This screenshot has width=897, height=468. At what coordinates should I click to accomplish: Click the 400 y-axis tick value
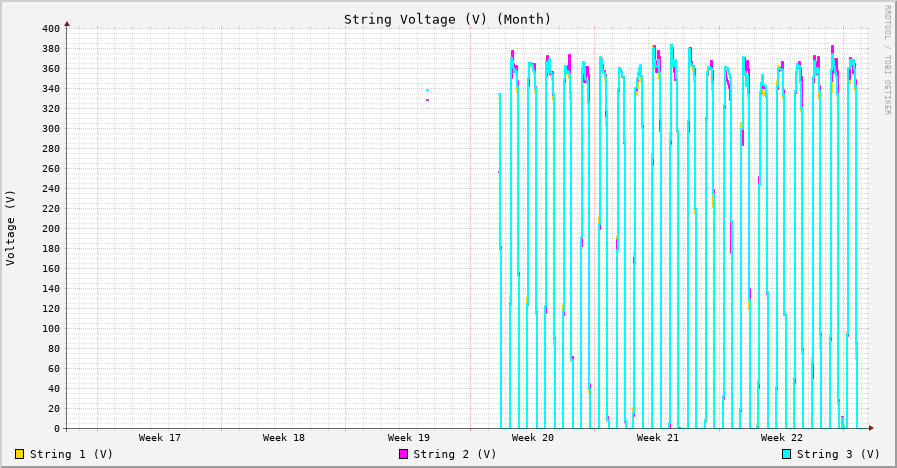click(50, 29)
